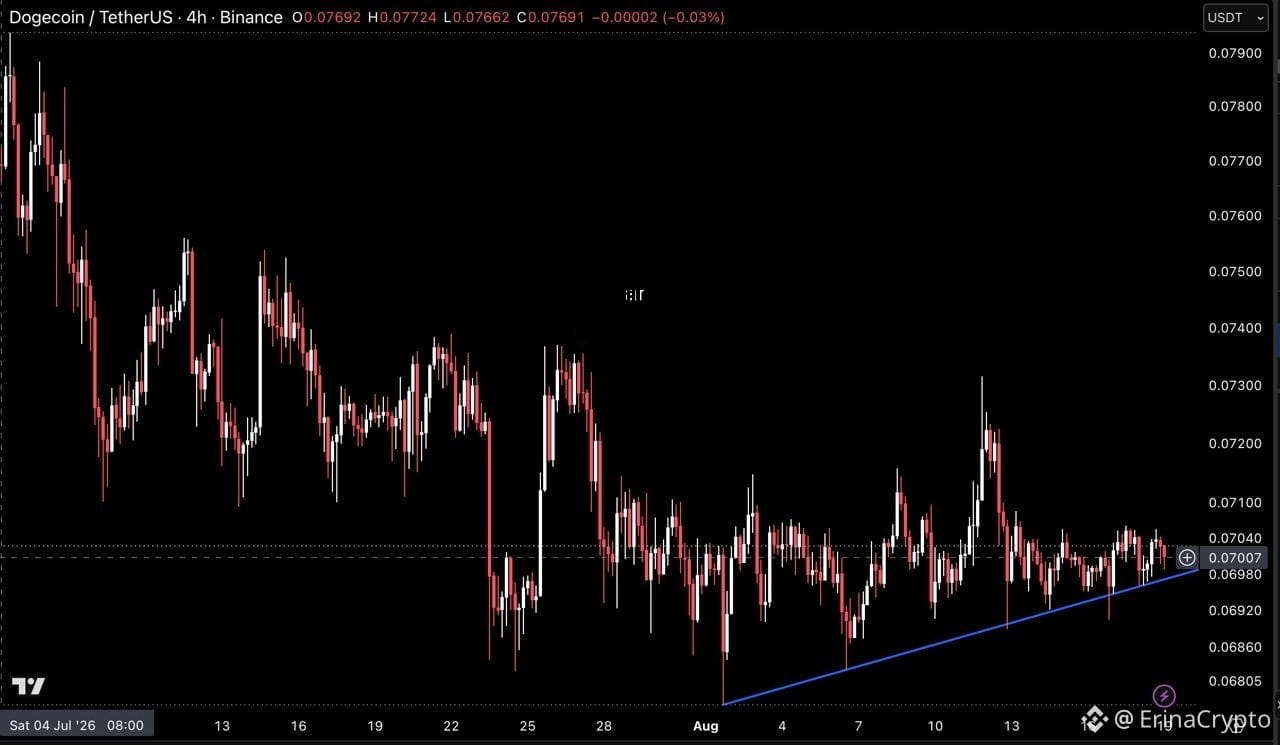Click the high value H0.07724
Viewport: 1280px width, 745px height.
[402, 17]
